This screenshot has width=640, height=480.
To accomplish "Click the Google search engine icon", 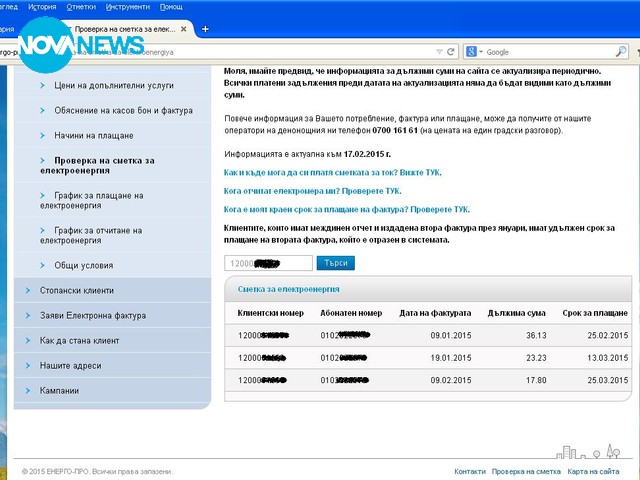I will [x=470, y=51].
